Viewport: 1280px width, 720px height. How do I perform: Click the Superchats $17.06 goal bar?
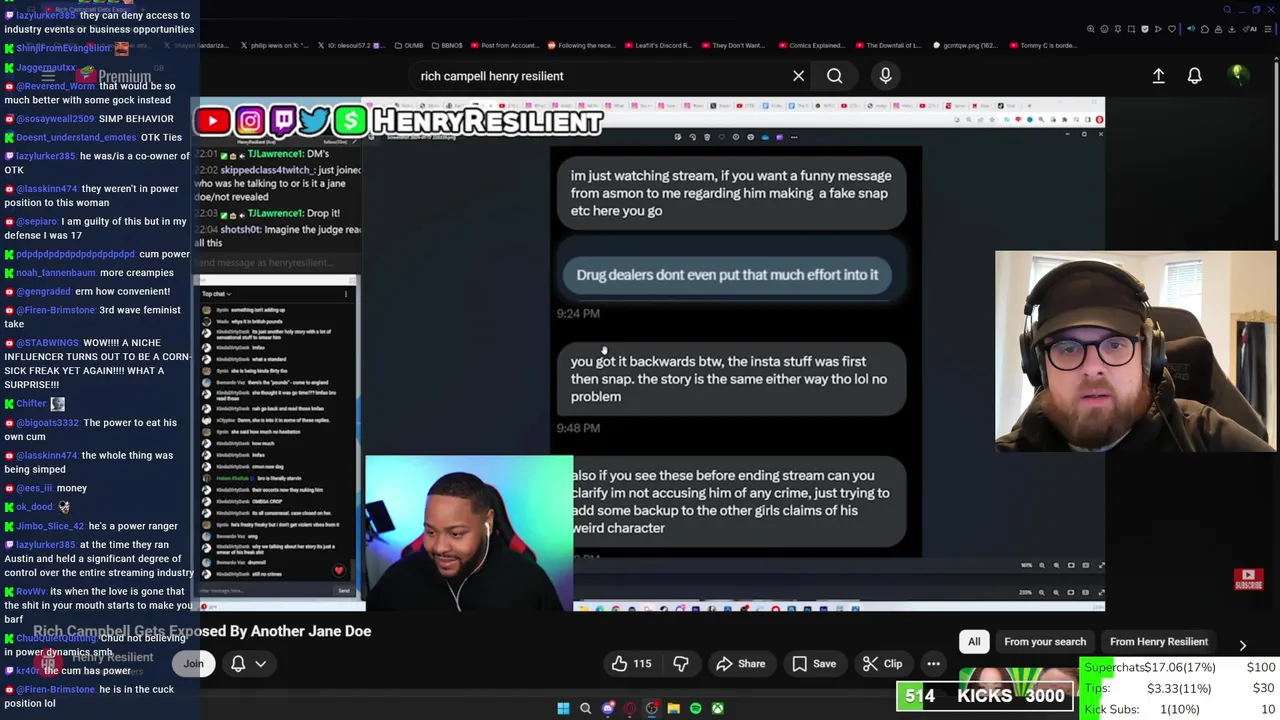pyautogui.click(x=1180, y=667)
